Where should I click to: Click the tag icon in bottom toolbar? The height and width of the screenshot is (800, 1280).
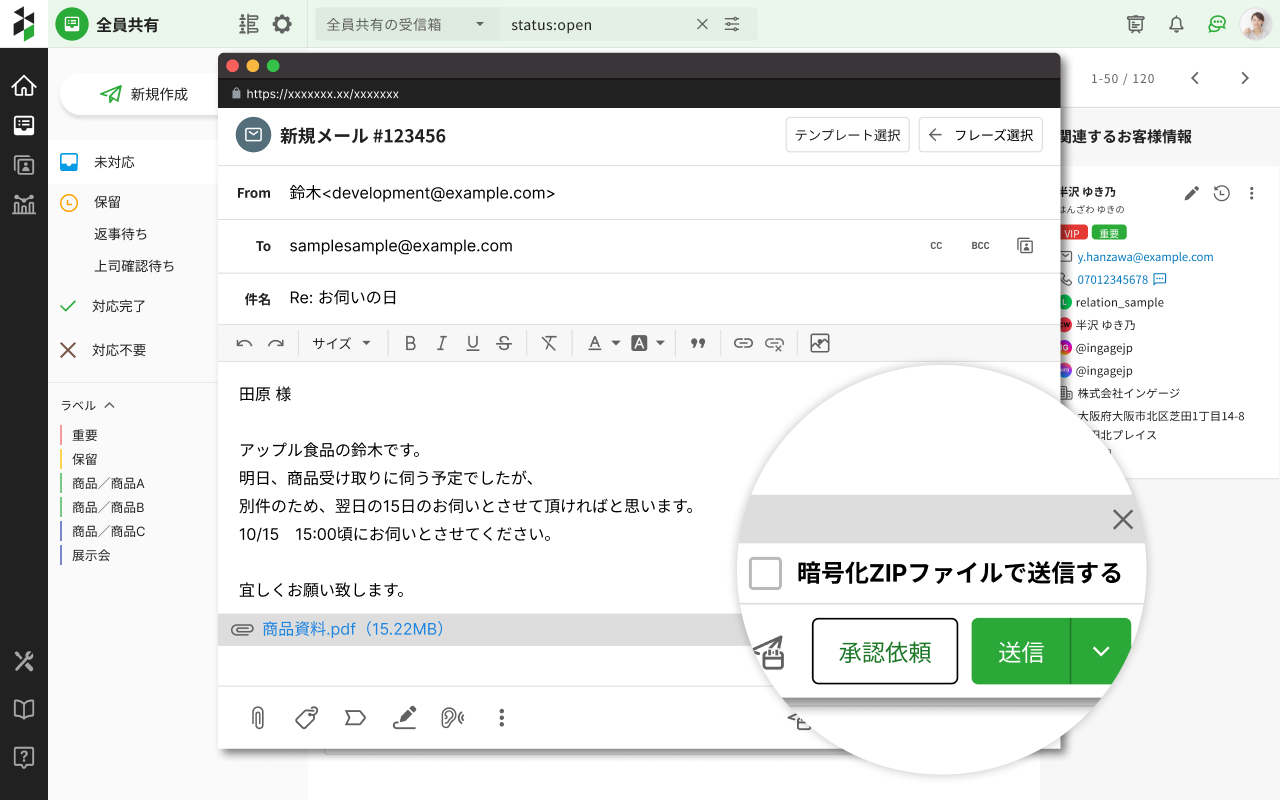tap(307, 717)
